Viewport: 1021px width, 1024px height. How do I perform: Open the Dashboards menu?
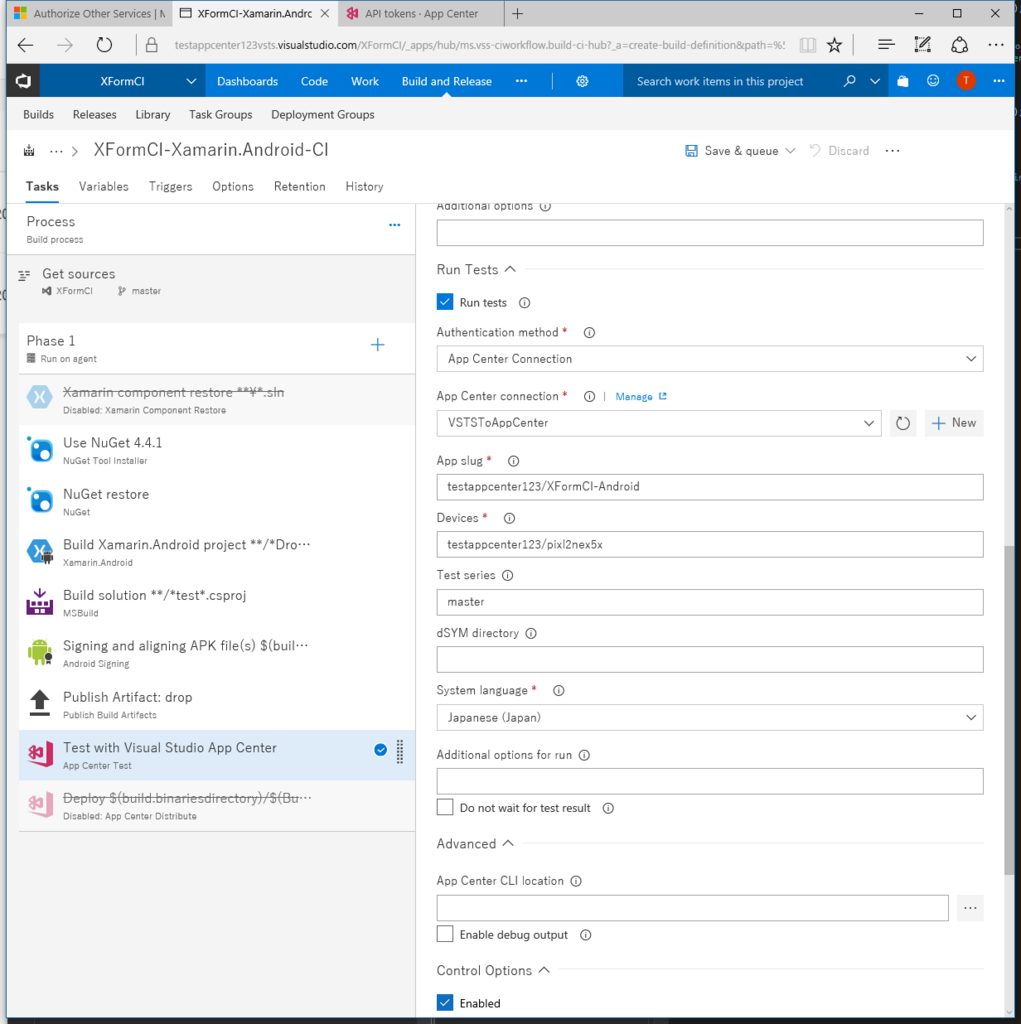coord(247,81)
